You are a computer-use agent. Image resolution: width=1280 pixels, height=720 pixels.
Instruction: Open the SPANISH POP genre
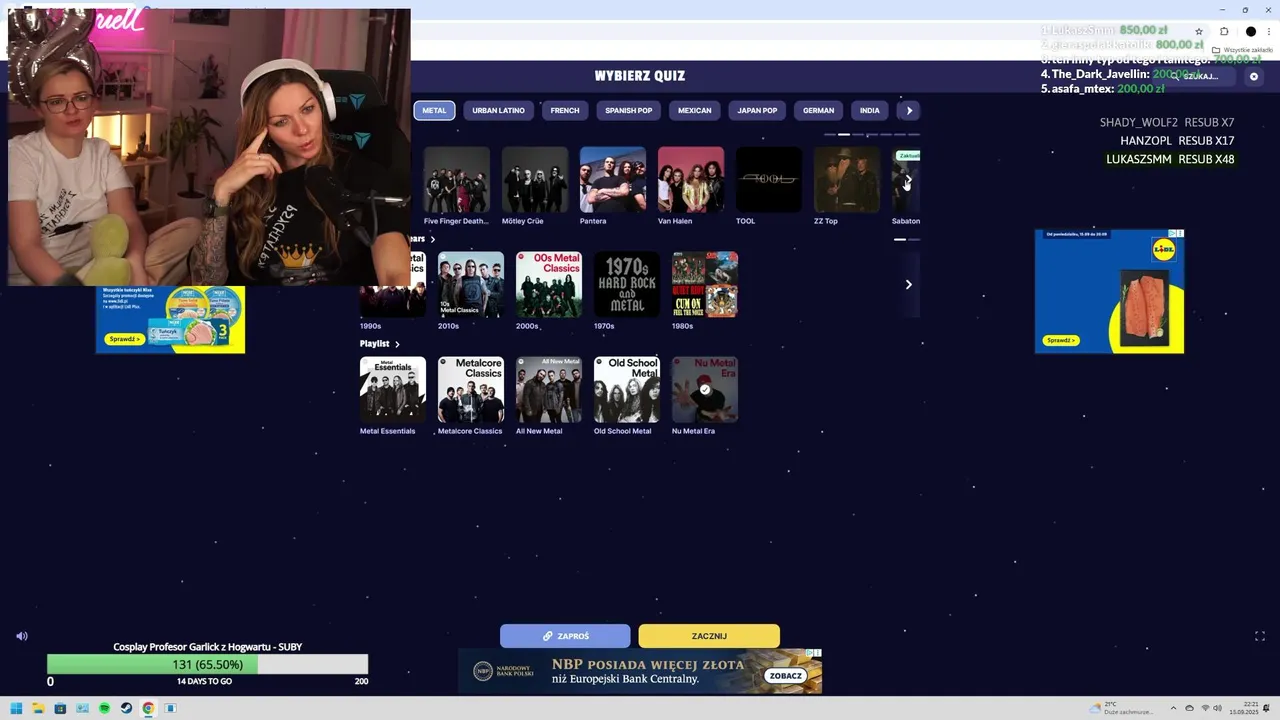[628, 110]
